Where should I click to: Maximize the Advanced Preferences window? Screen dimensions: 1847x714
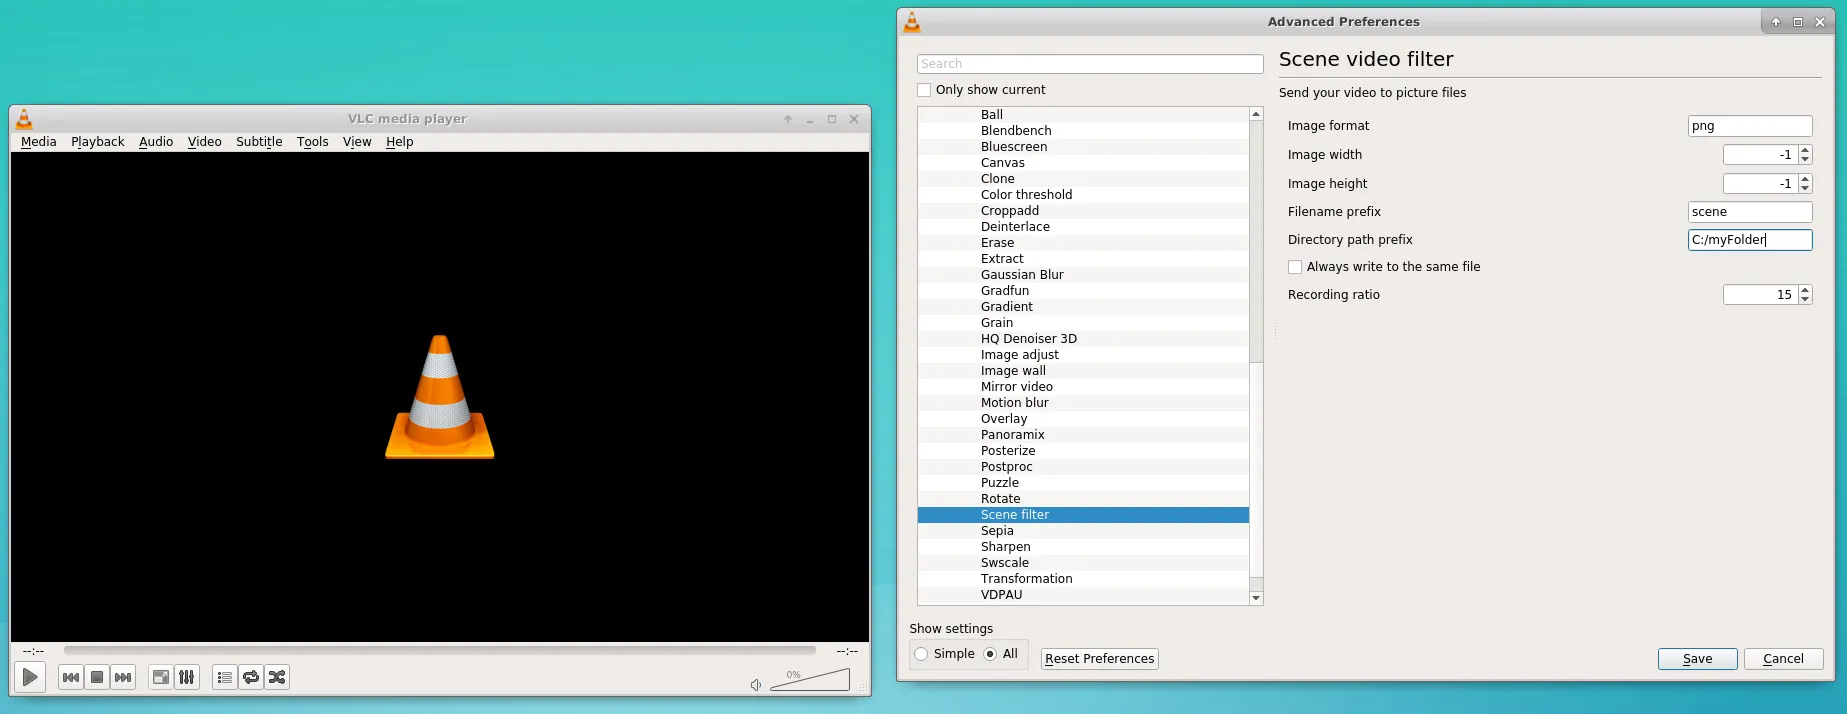pos(1798,22)
